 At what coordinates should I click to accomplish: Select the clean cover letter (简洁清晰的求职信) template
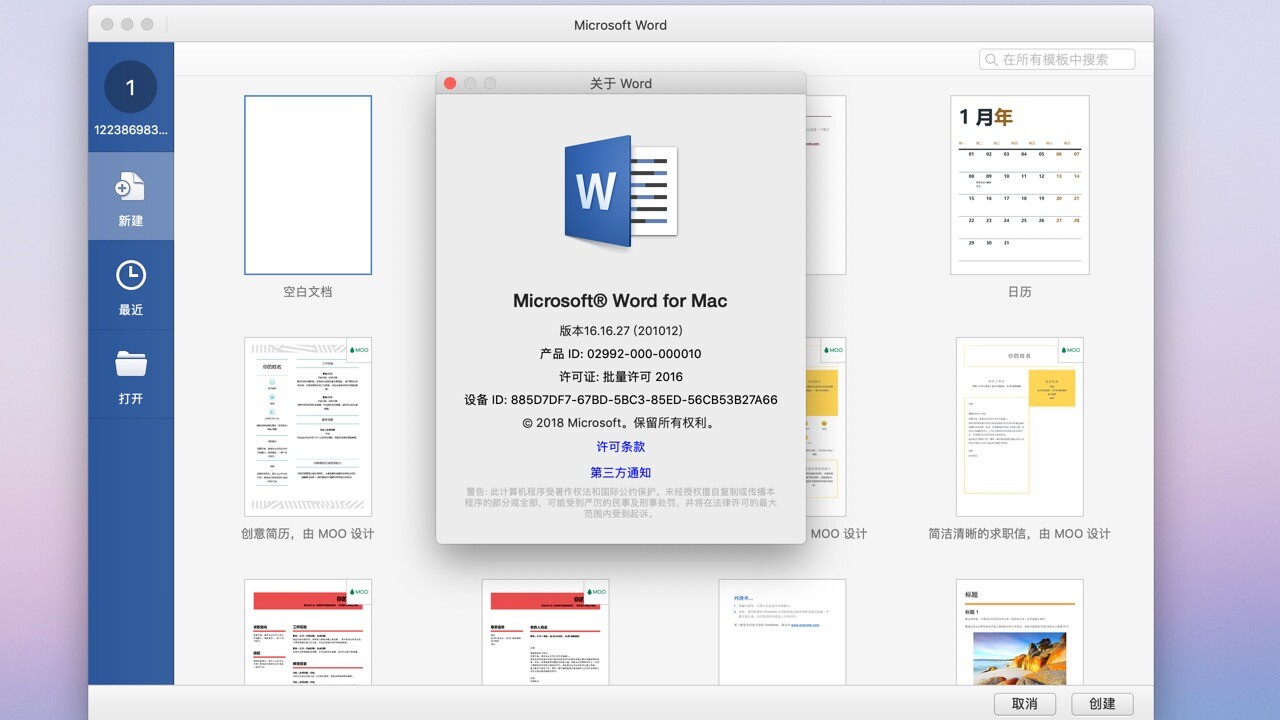coord(1019,427)
